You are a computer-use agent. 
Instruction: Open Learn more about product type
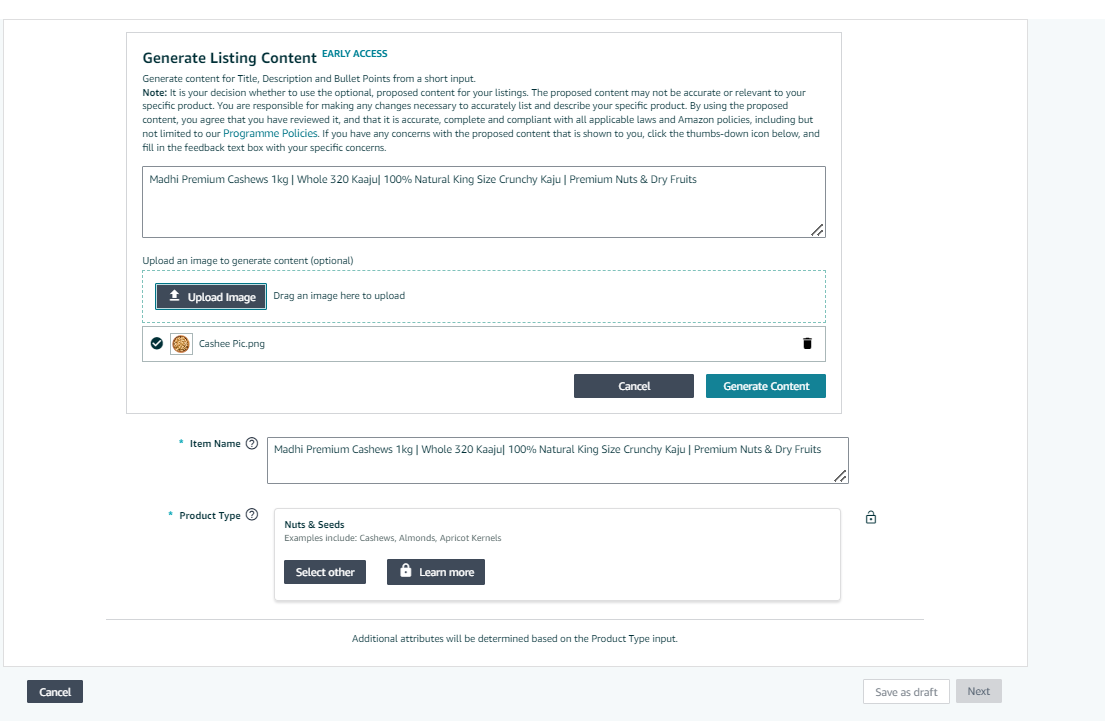436,572
